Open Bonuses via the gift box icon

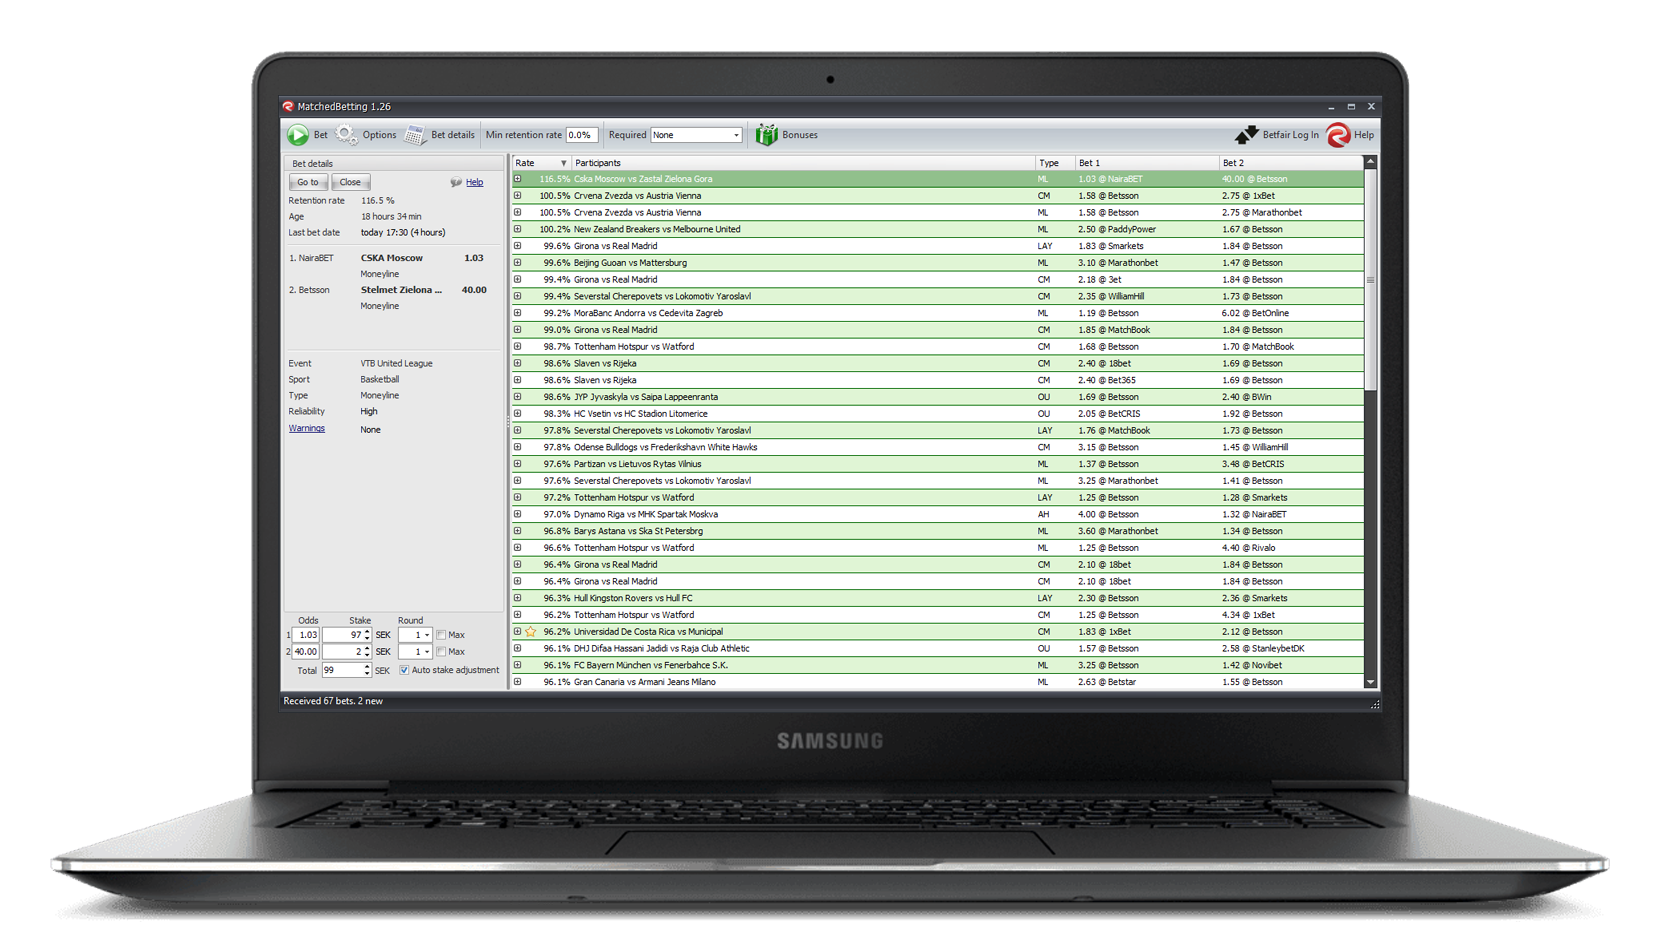766,135
